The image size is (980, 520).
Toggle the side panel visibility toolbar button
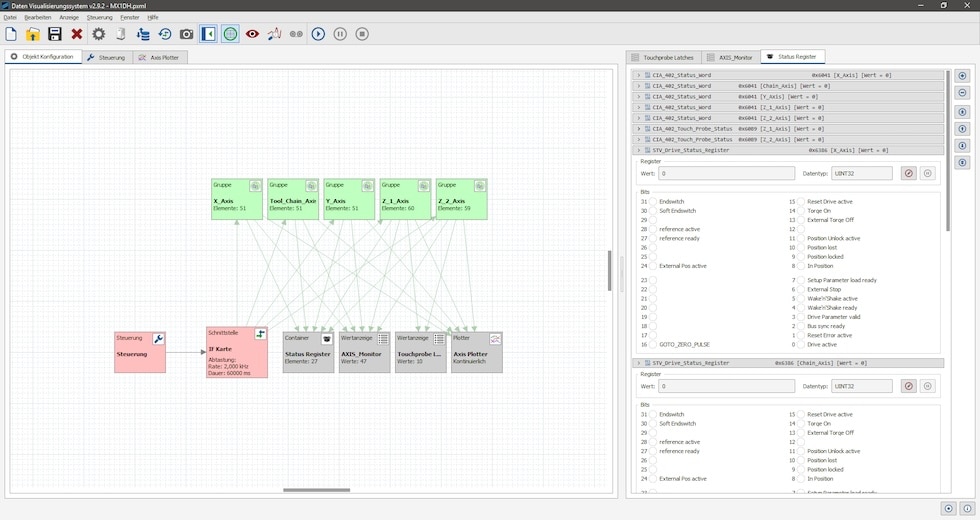208,34
